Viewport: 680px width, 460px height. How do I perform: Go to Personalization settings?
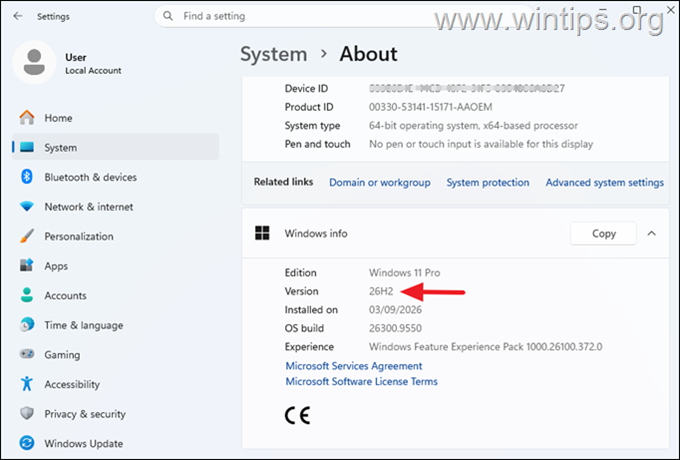pyautogui.click(x=116, y=236)
